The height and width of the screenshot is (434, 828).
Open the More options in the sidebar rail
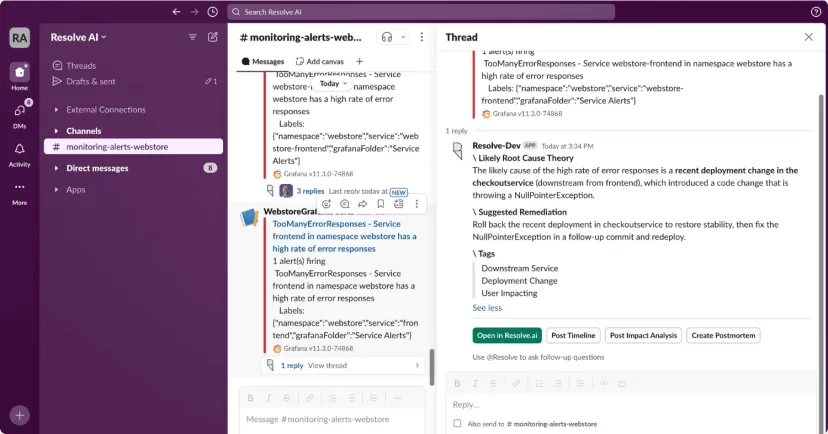tap(20, 193)
